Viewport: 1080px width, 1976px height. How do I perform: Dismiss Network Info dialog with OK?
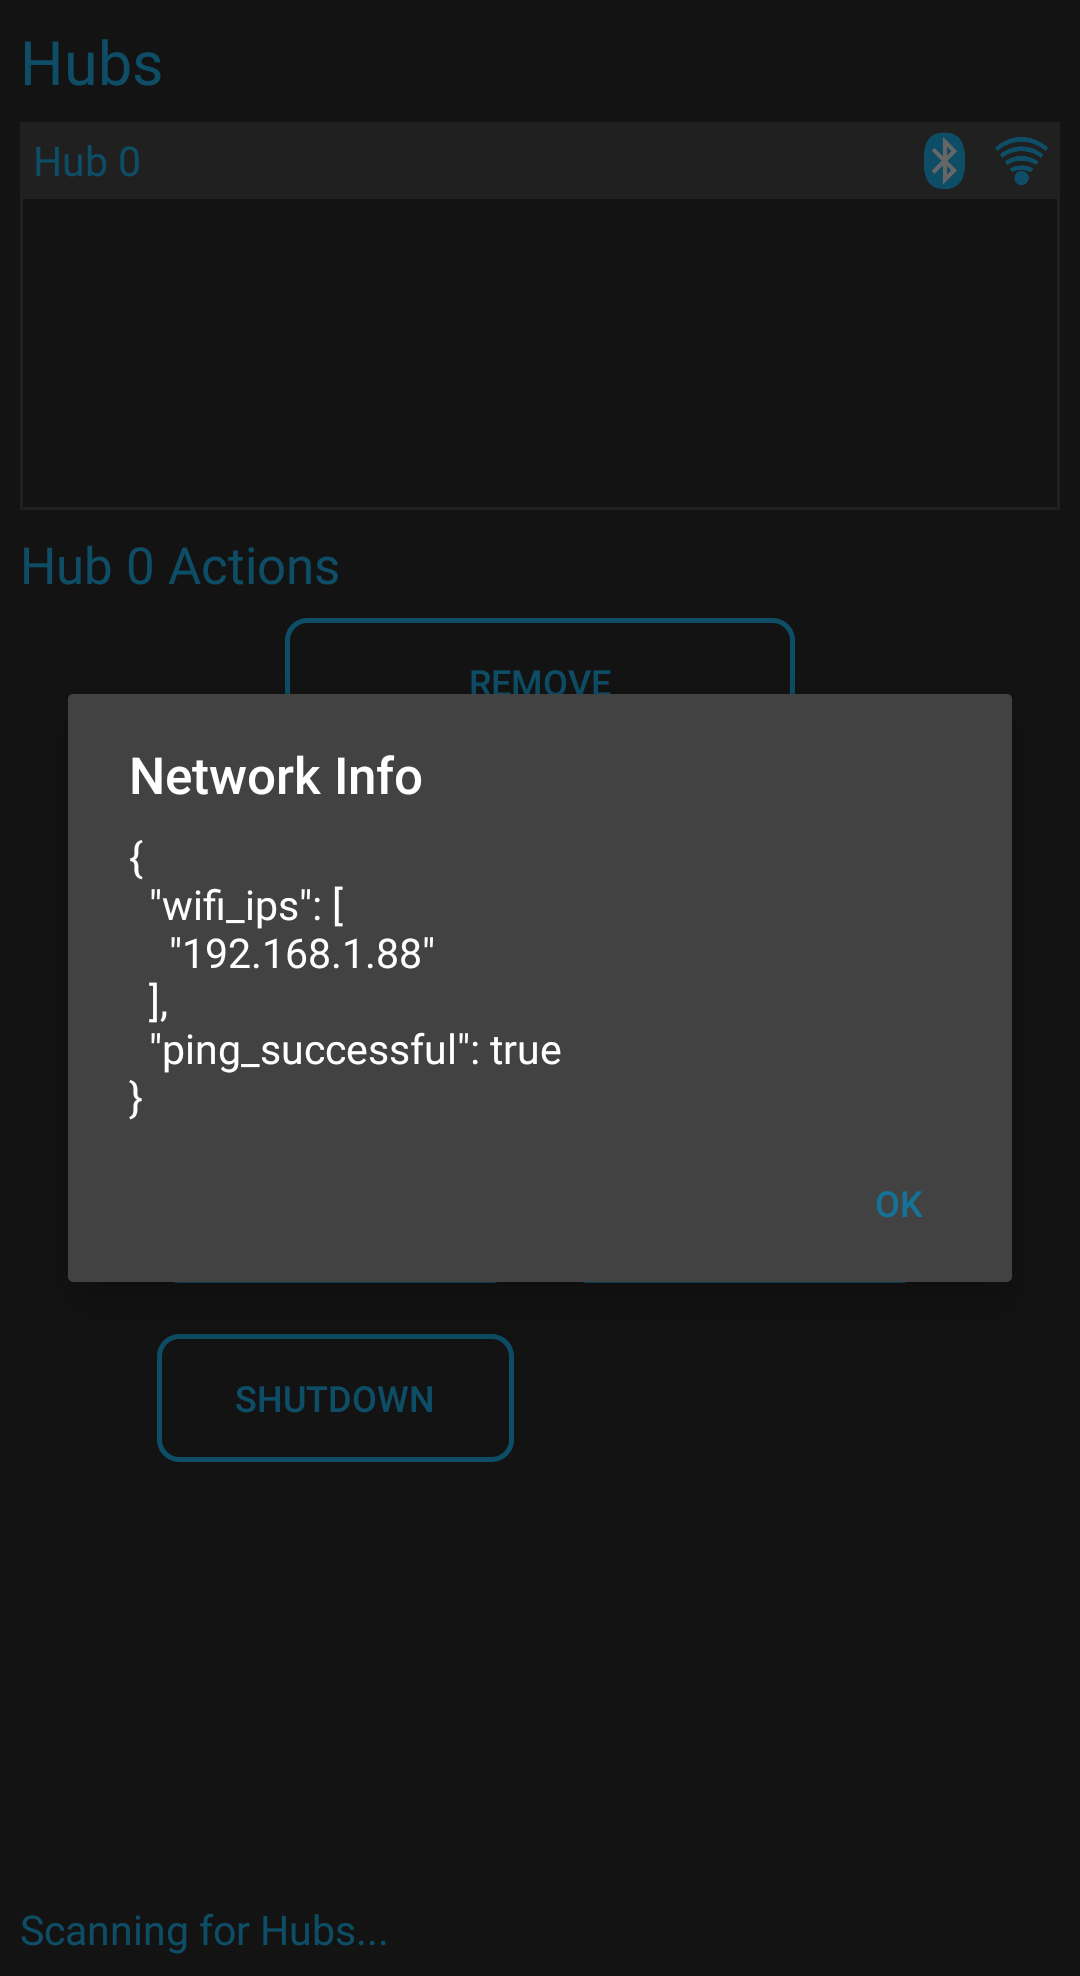898,1205
